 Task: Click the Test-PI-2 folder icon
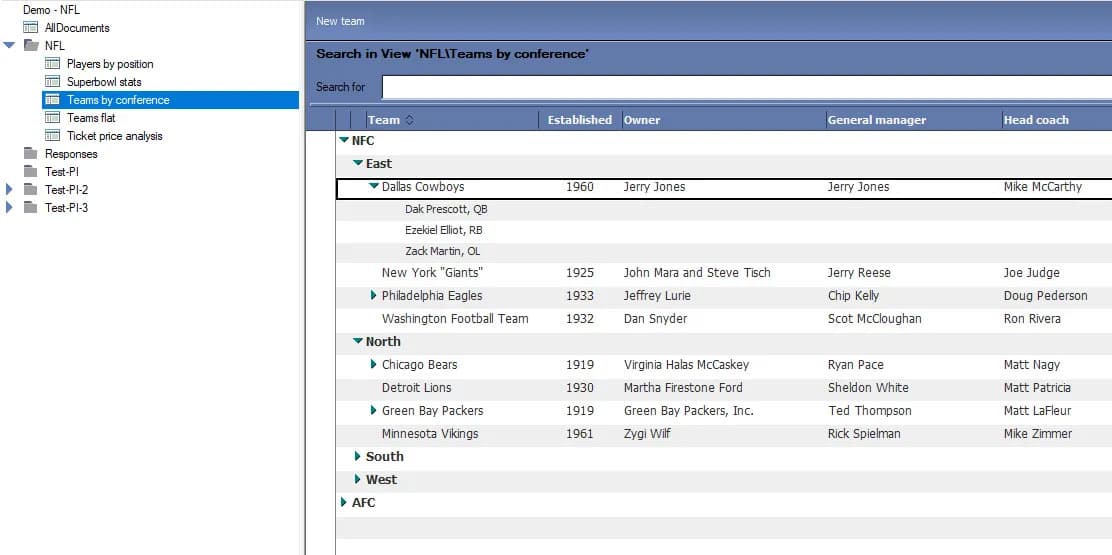tap(30, 189)
